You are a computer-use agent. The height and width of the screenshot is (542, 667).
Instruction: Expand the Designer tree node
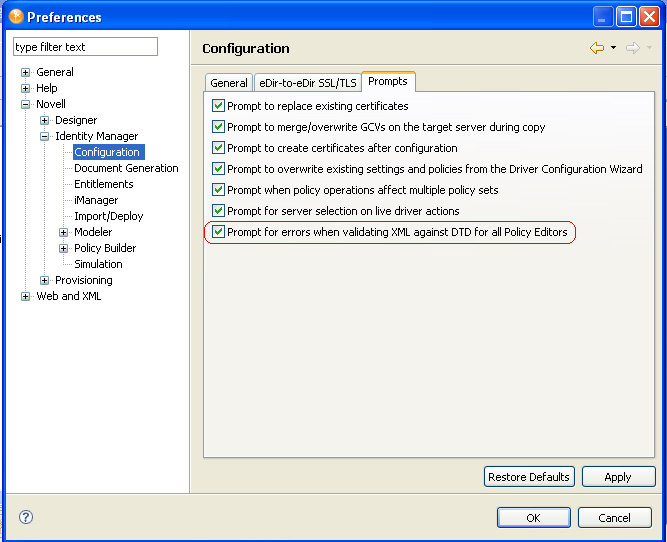click(x=44, y=120)
